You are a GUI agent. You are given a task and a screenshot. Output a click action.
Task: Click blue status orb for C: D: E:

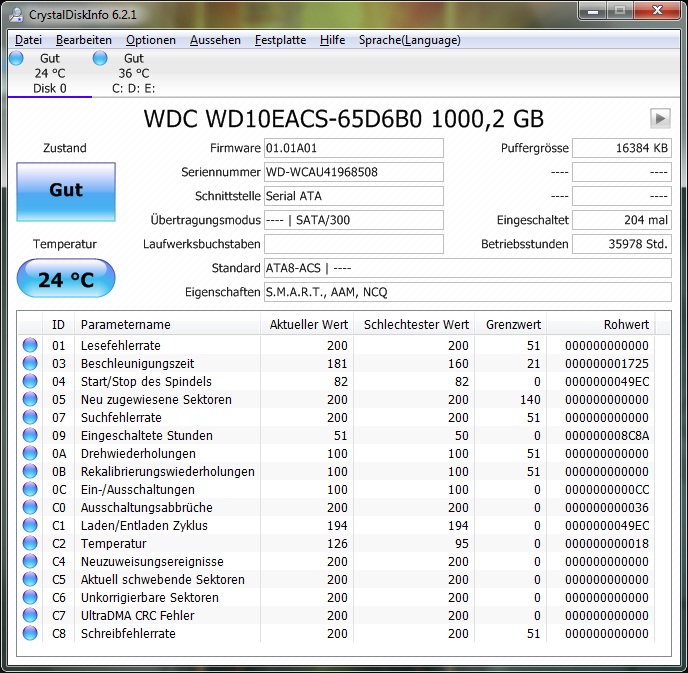(100, 58)
